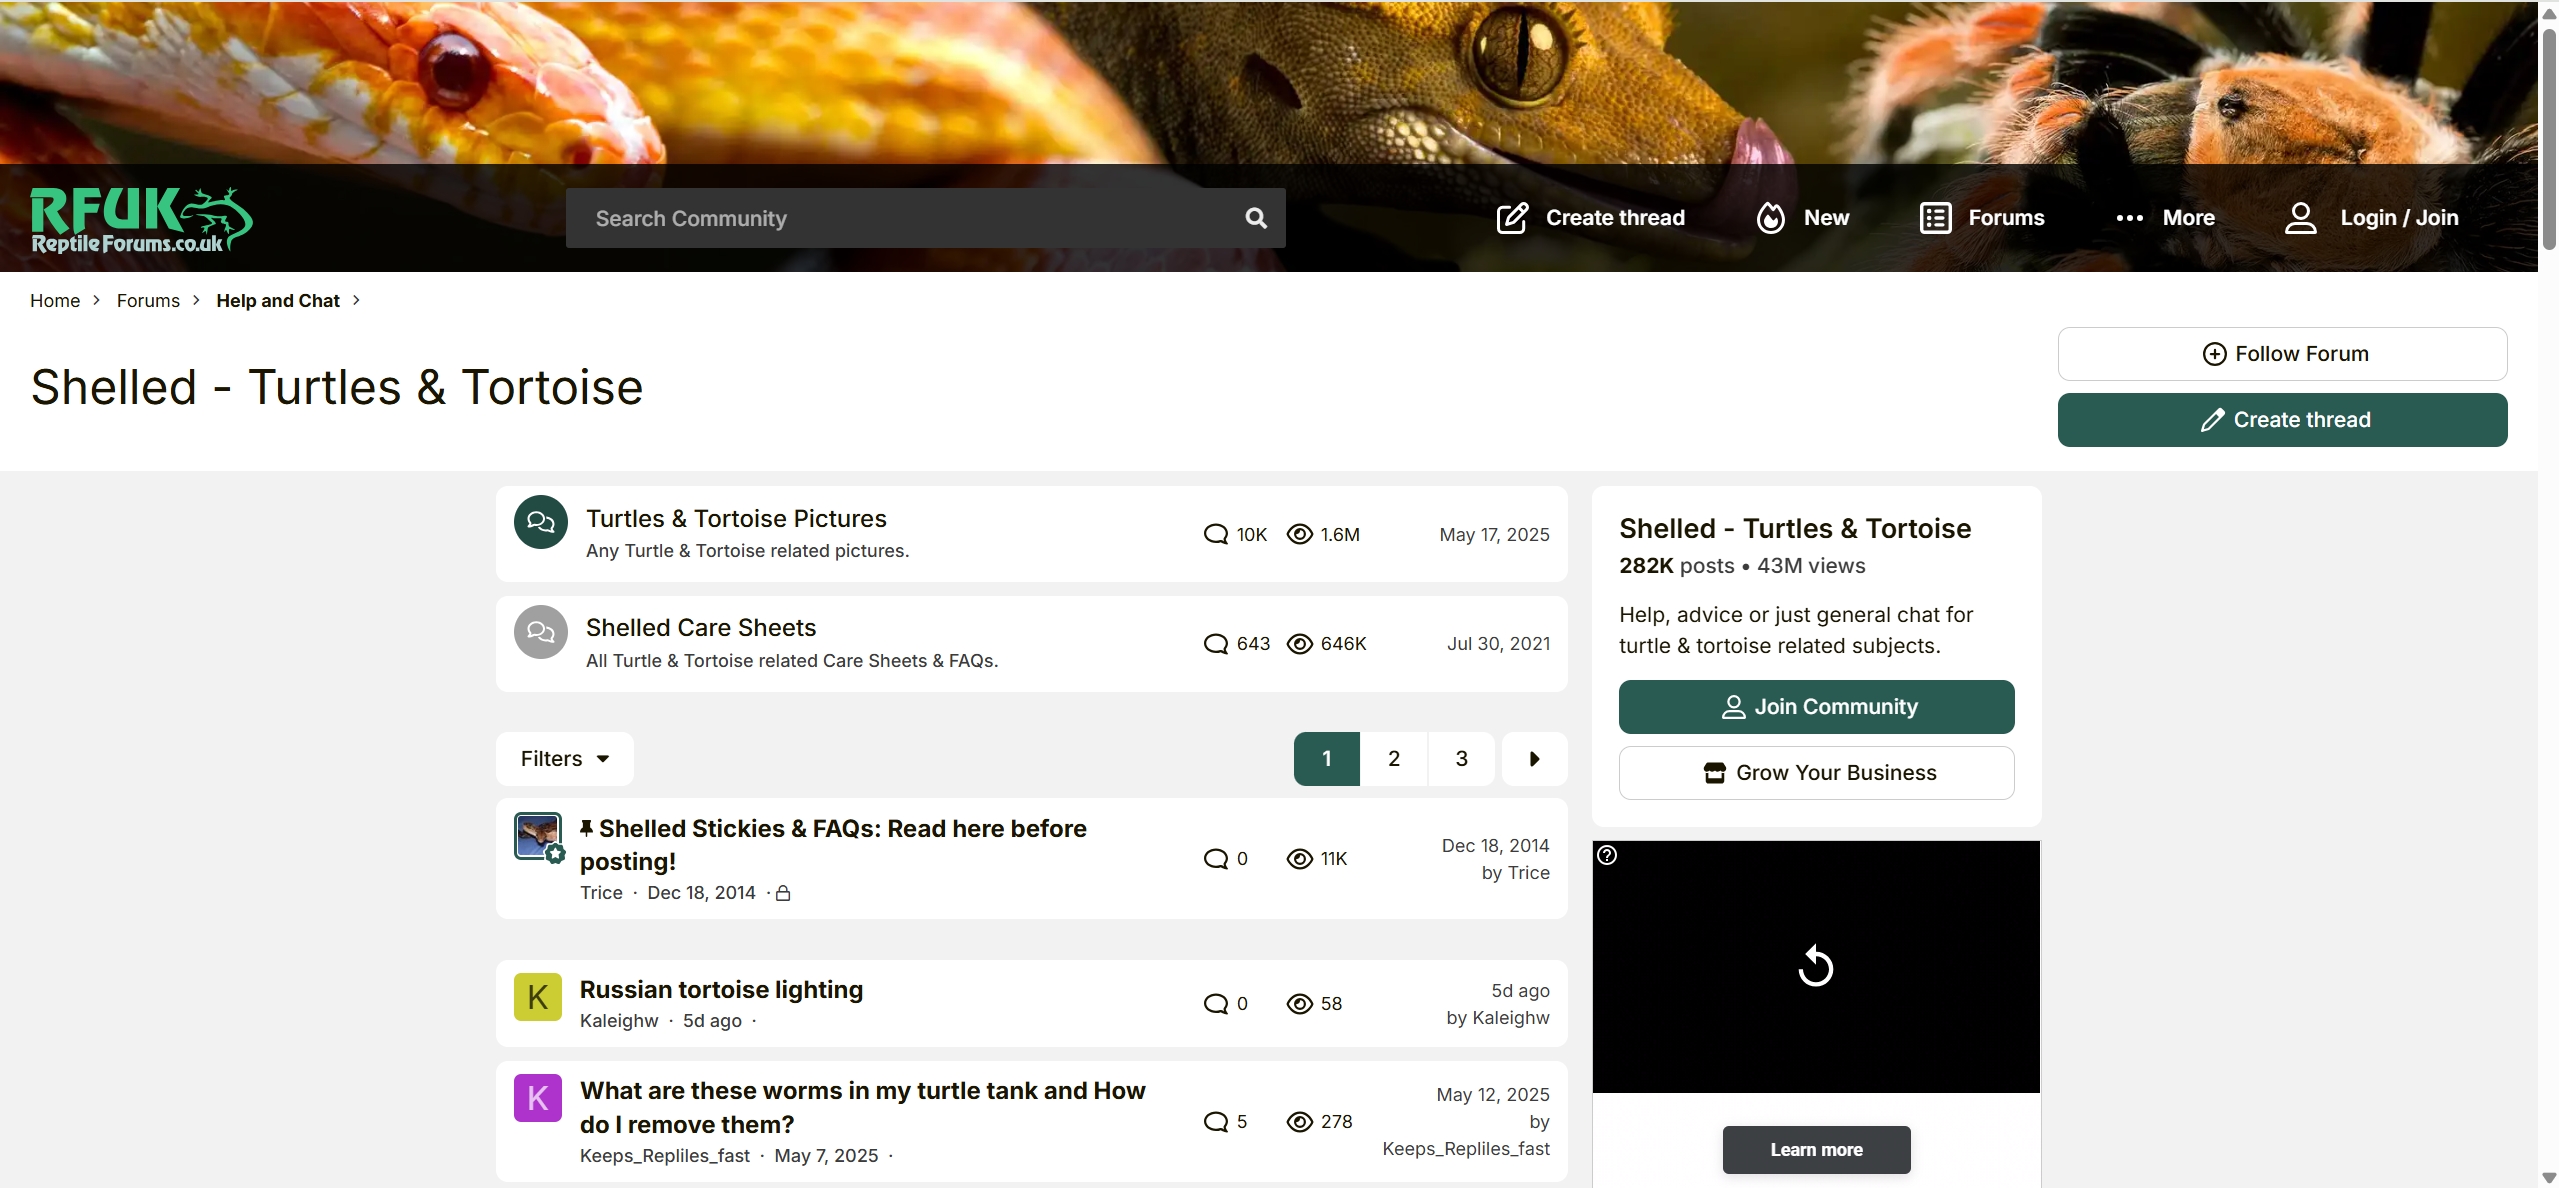This screenshot has width=2559, height=1188.
Task: Select page 2 in the pagination
Action: point(1393,758)
